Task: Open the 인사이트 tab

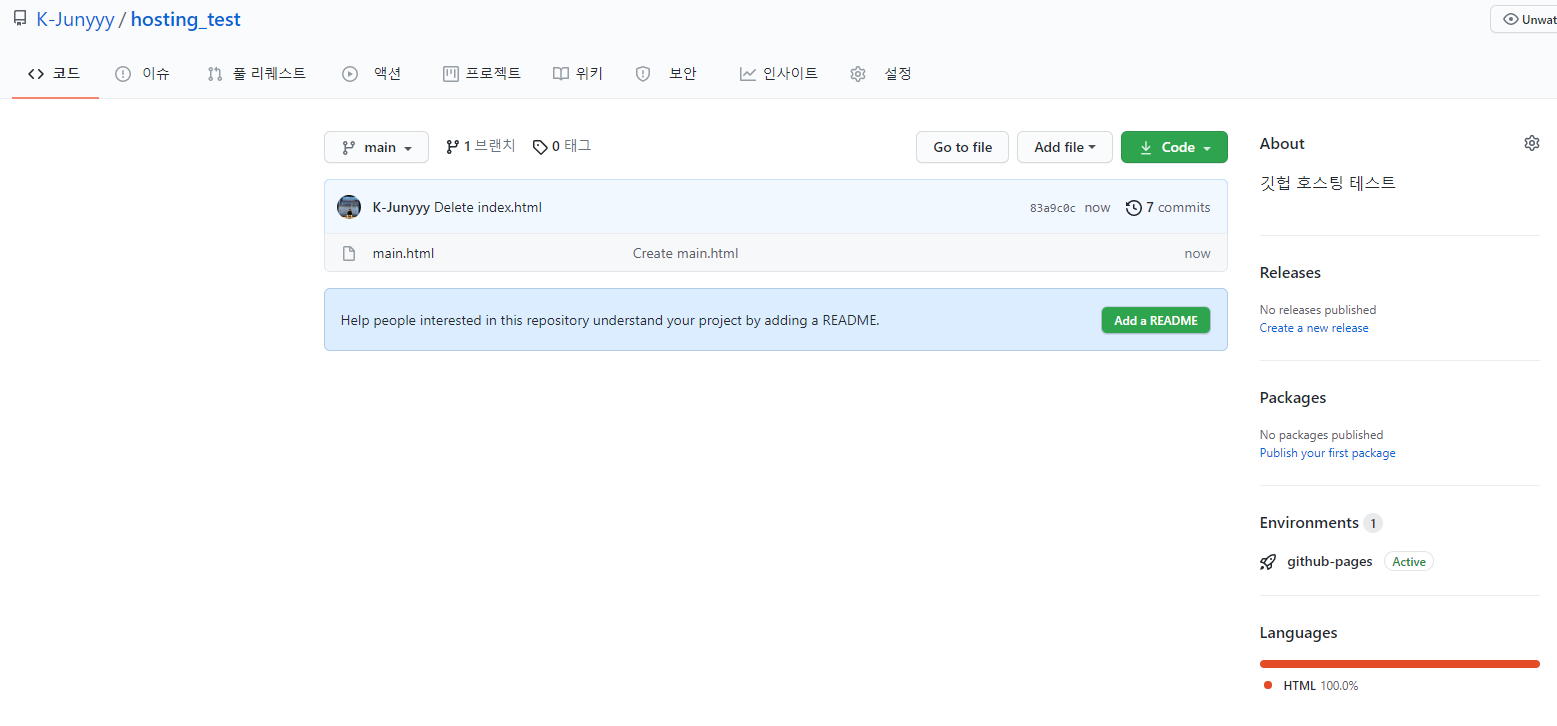Action: point(779,73)
